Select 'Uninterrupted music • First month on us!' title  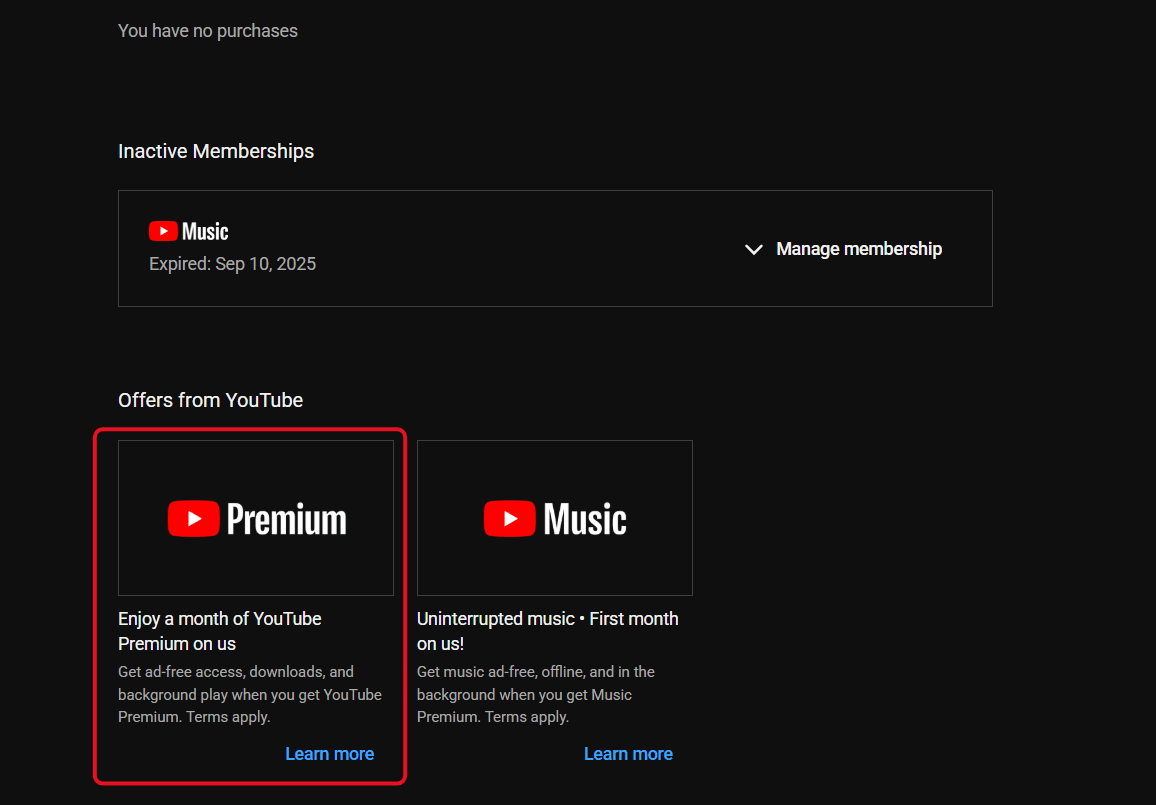pos(548,631)
